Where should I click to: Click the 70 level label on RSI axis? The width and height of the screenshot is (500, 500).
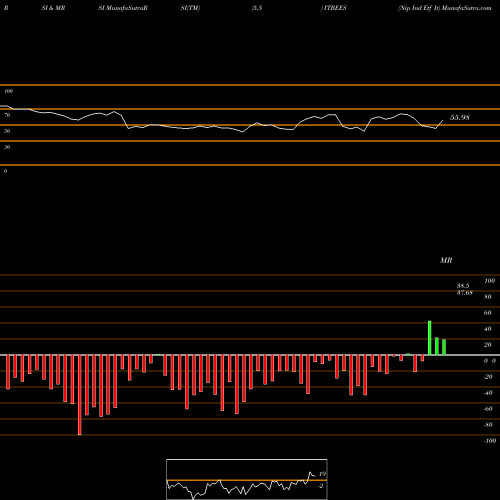[7, 115]
